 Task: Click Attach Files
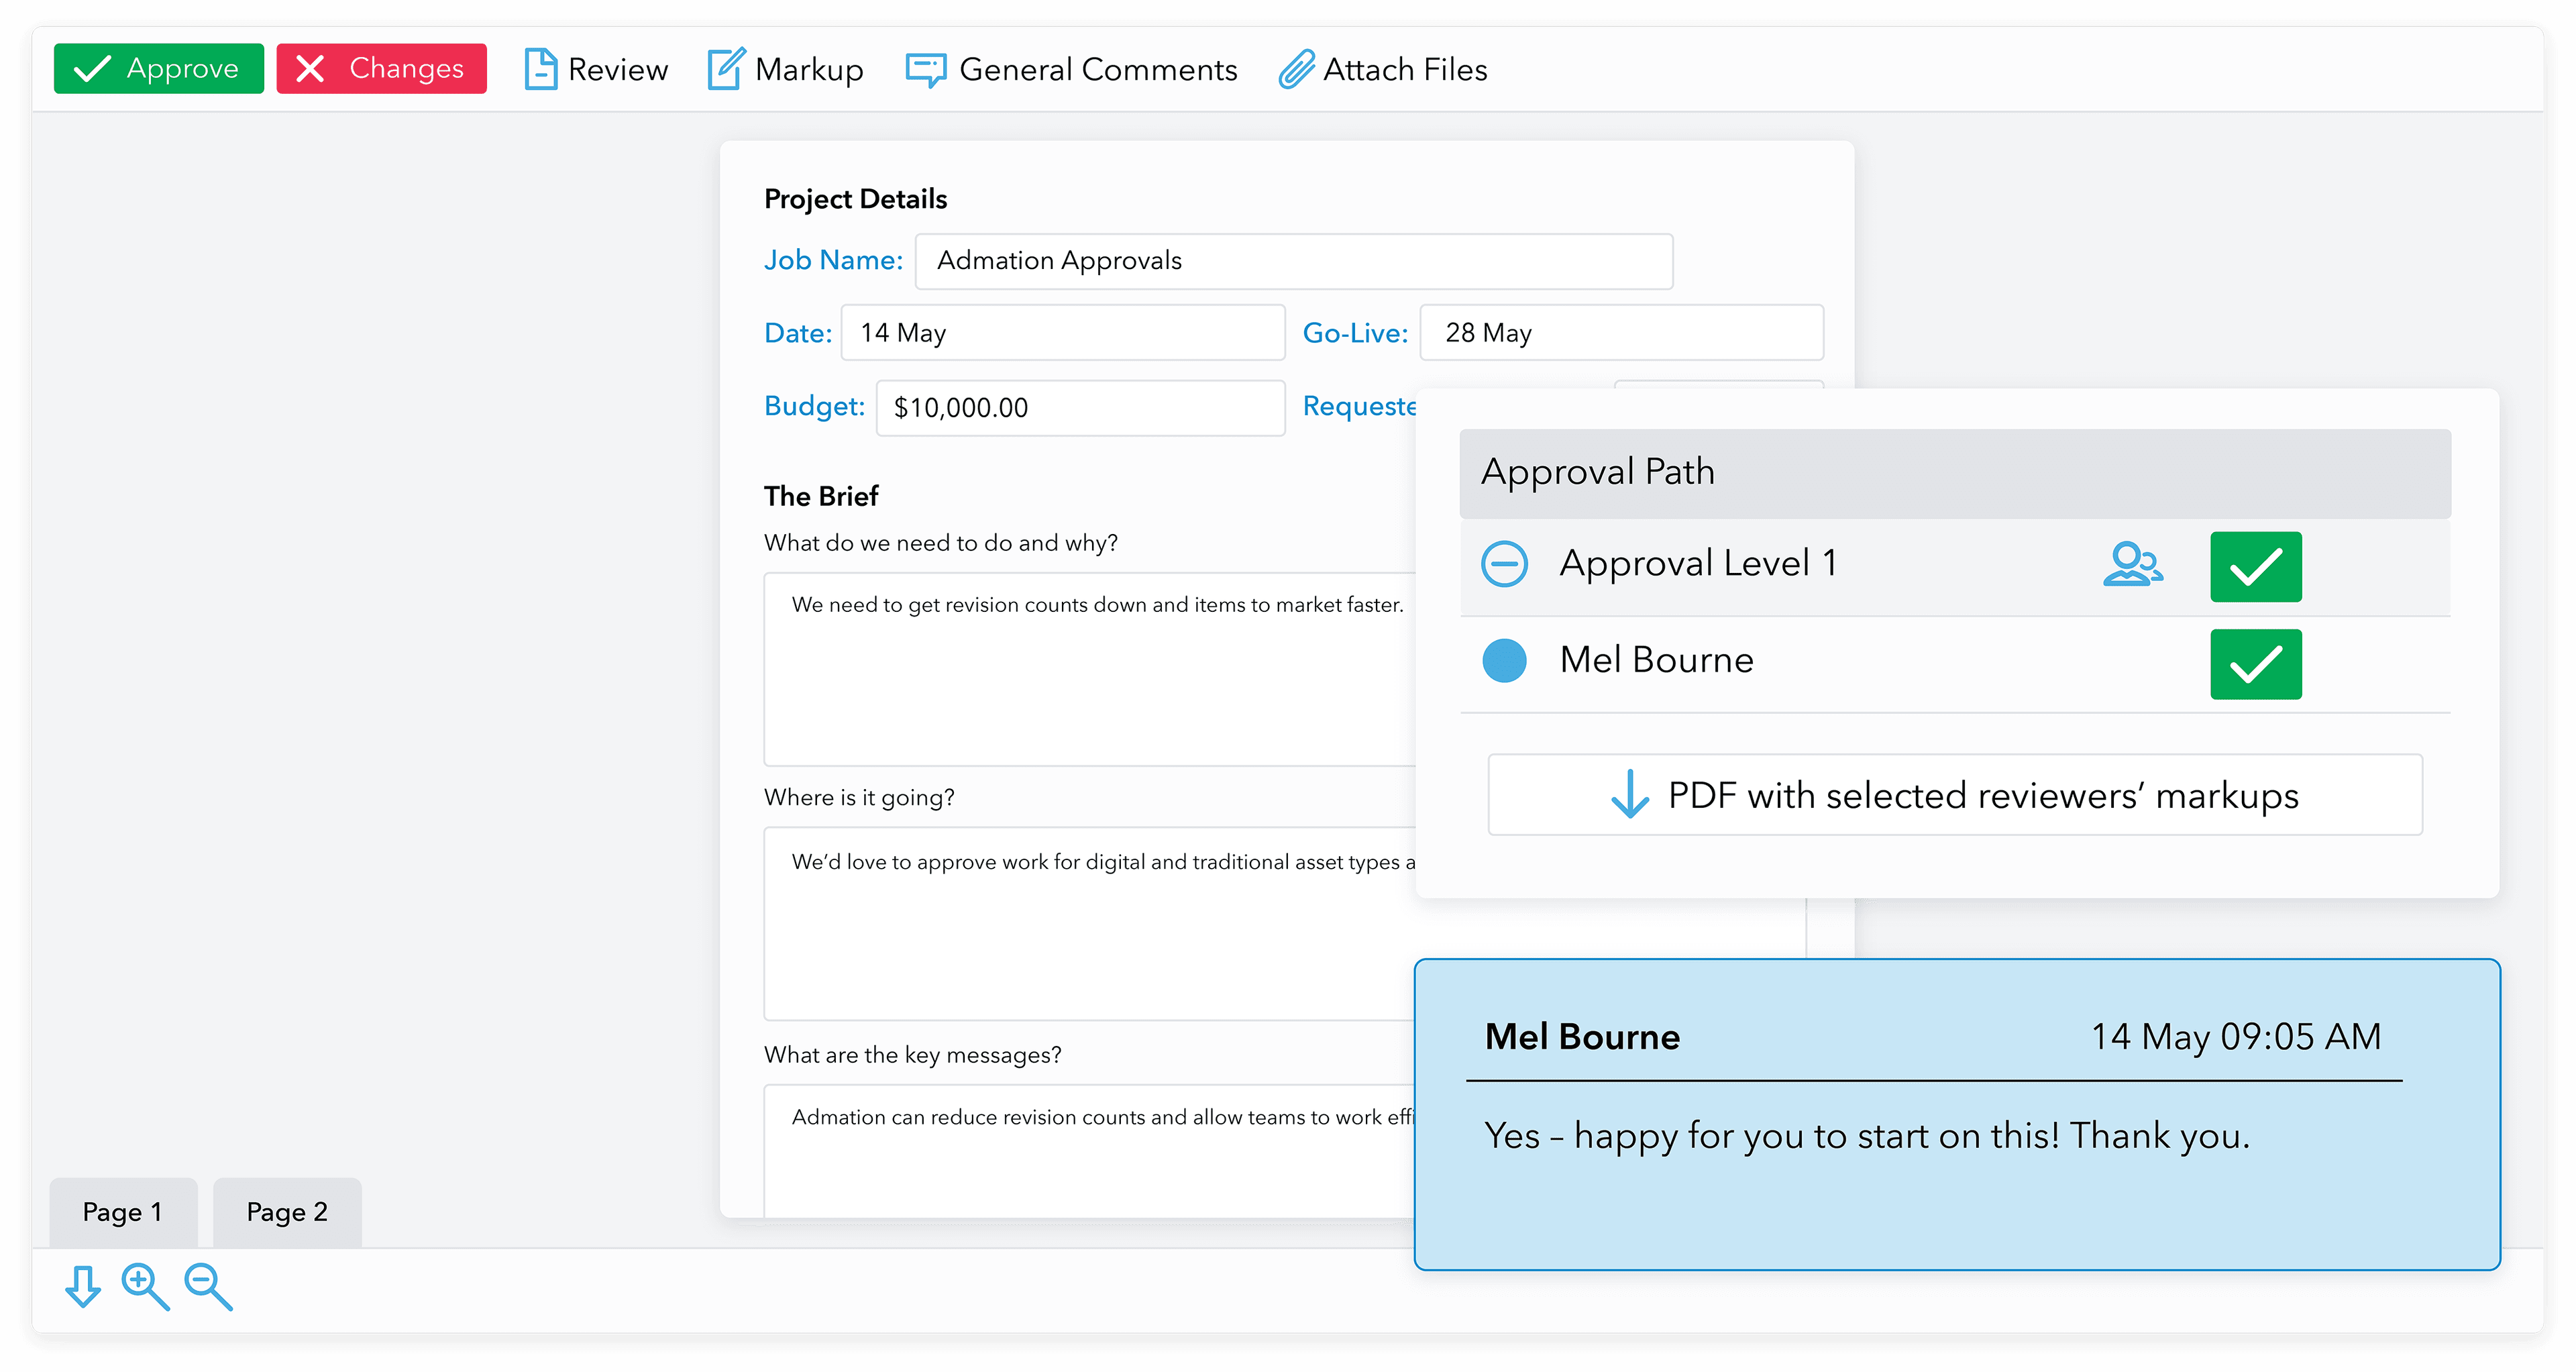1384,69
